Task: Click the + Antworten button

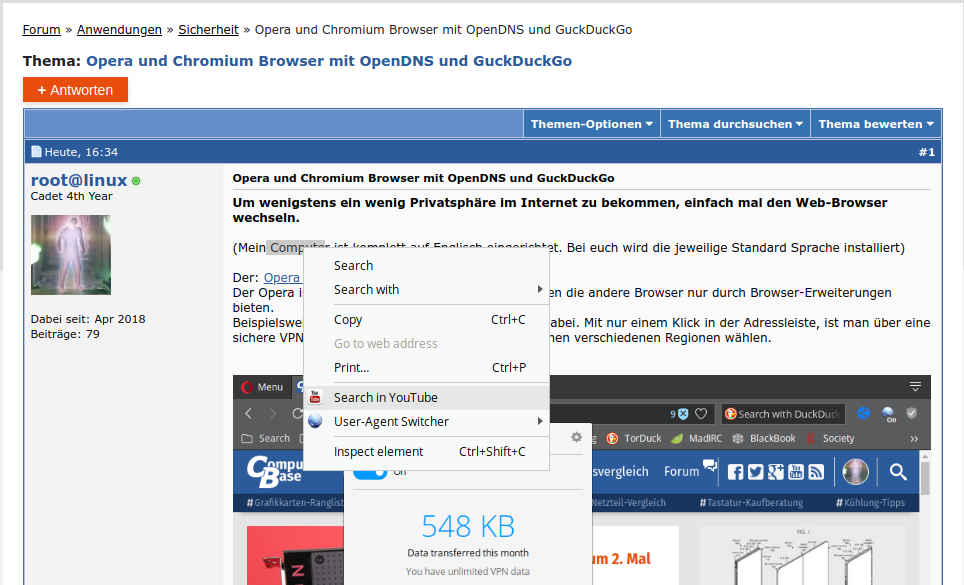Action: [75, 90]
